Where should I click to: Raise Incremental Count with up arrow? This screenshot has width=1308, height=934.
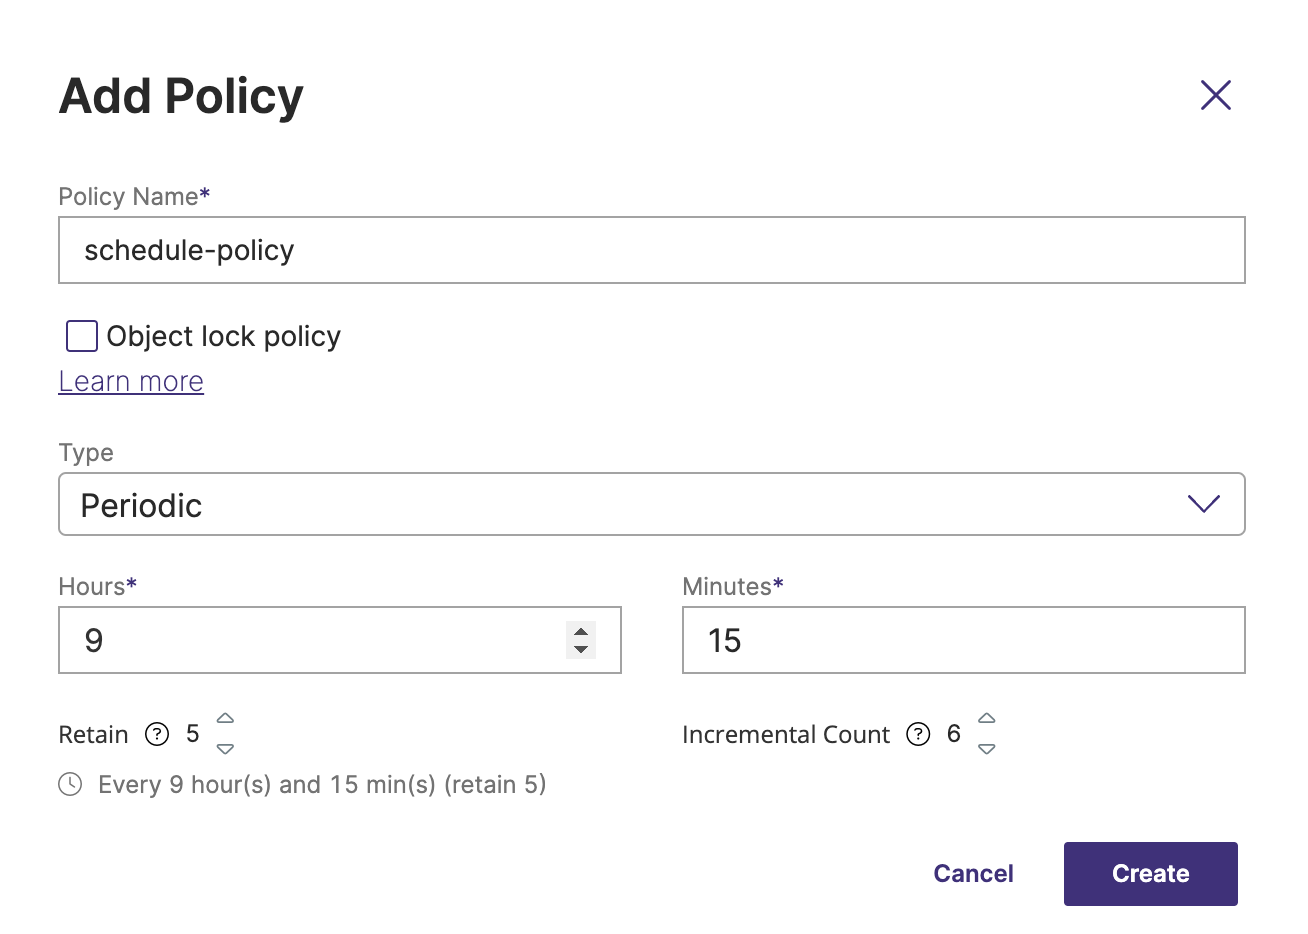987,719
